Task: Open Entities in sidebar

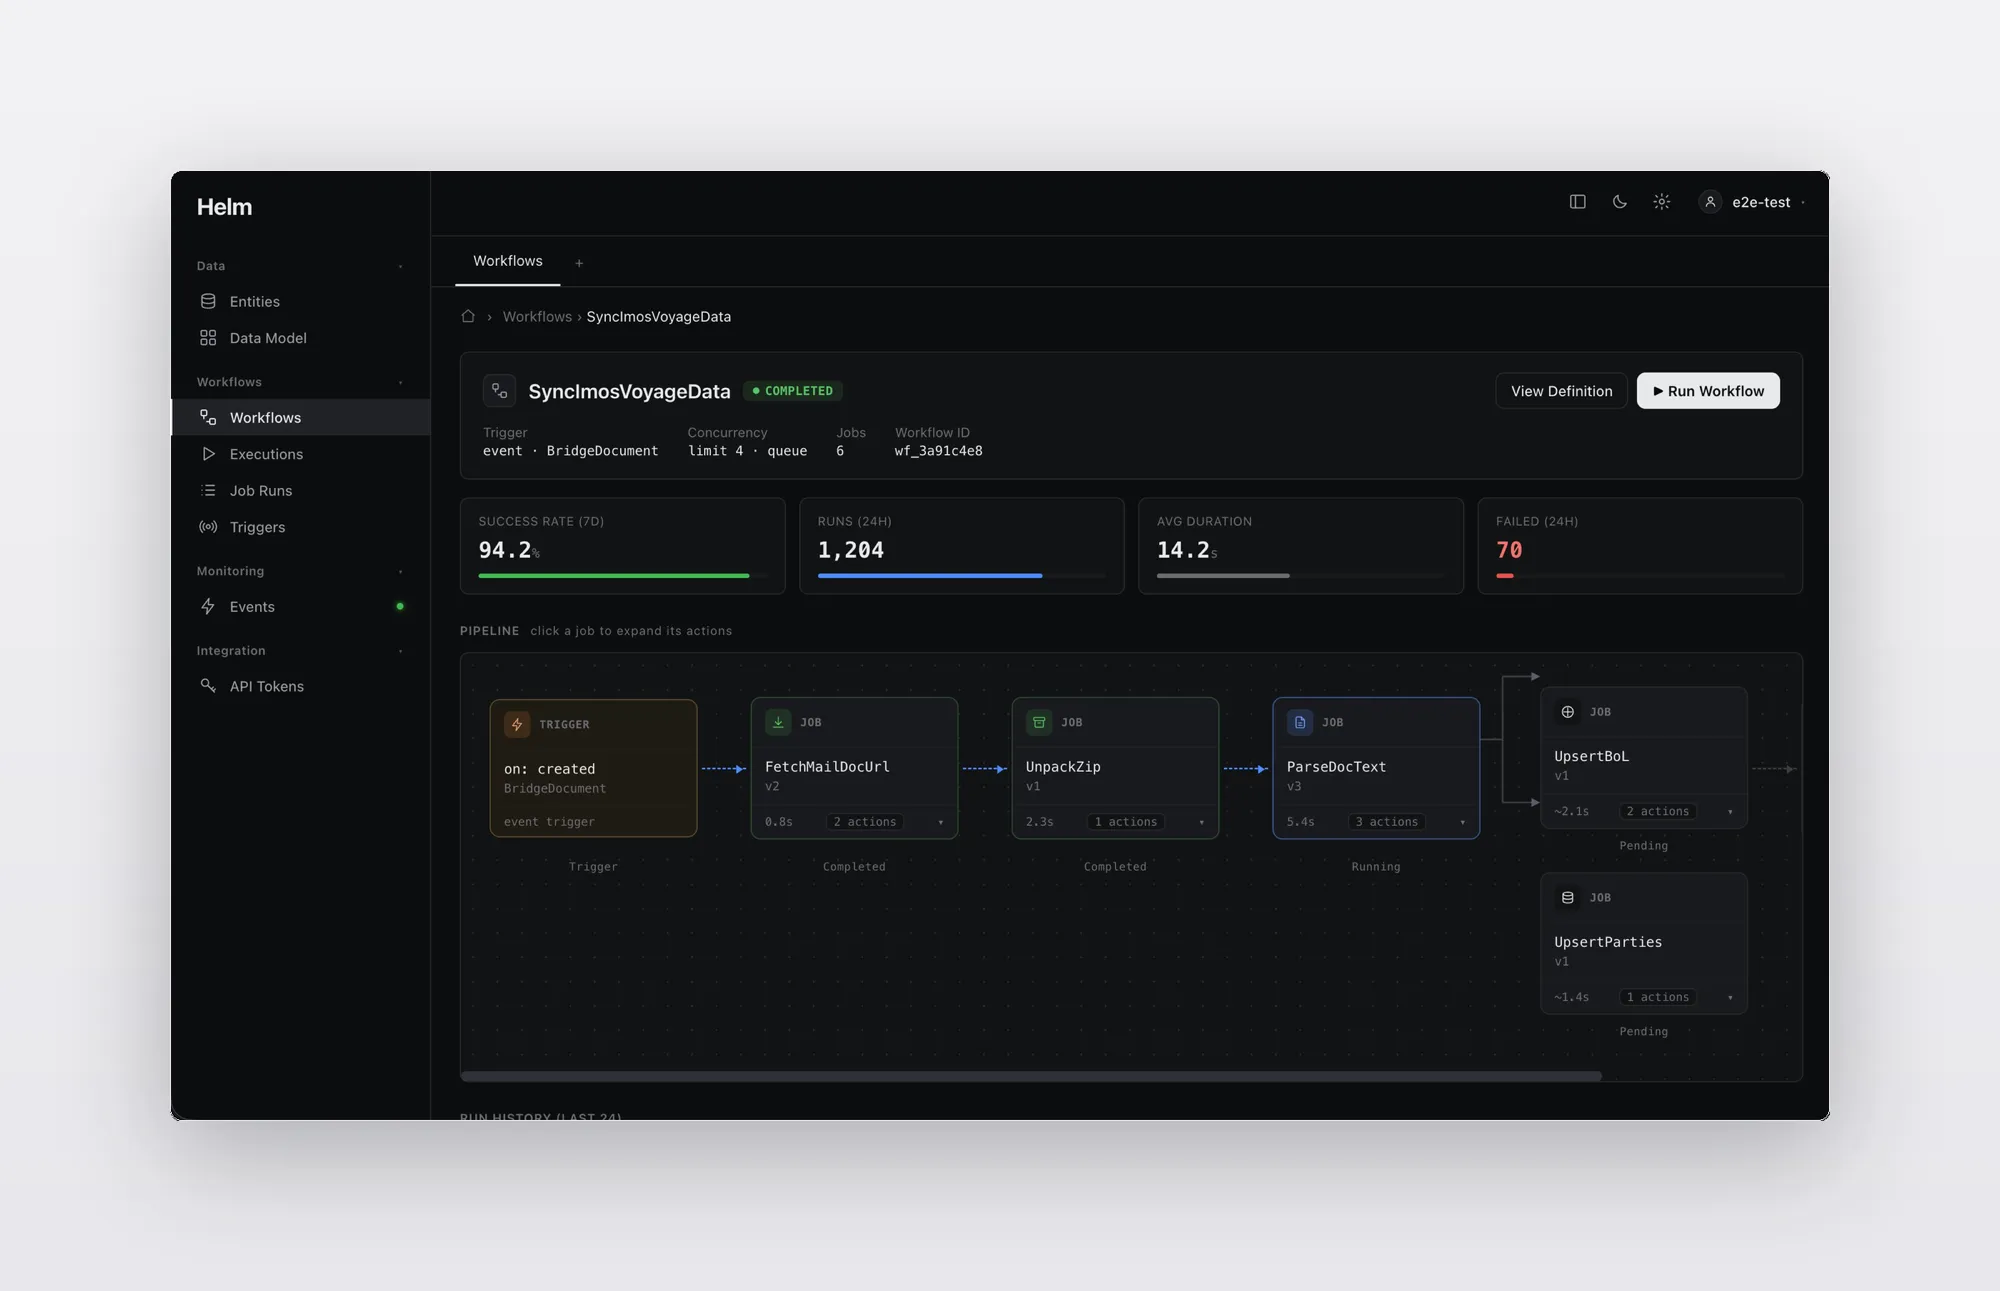Action: [301, 301]
